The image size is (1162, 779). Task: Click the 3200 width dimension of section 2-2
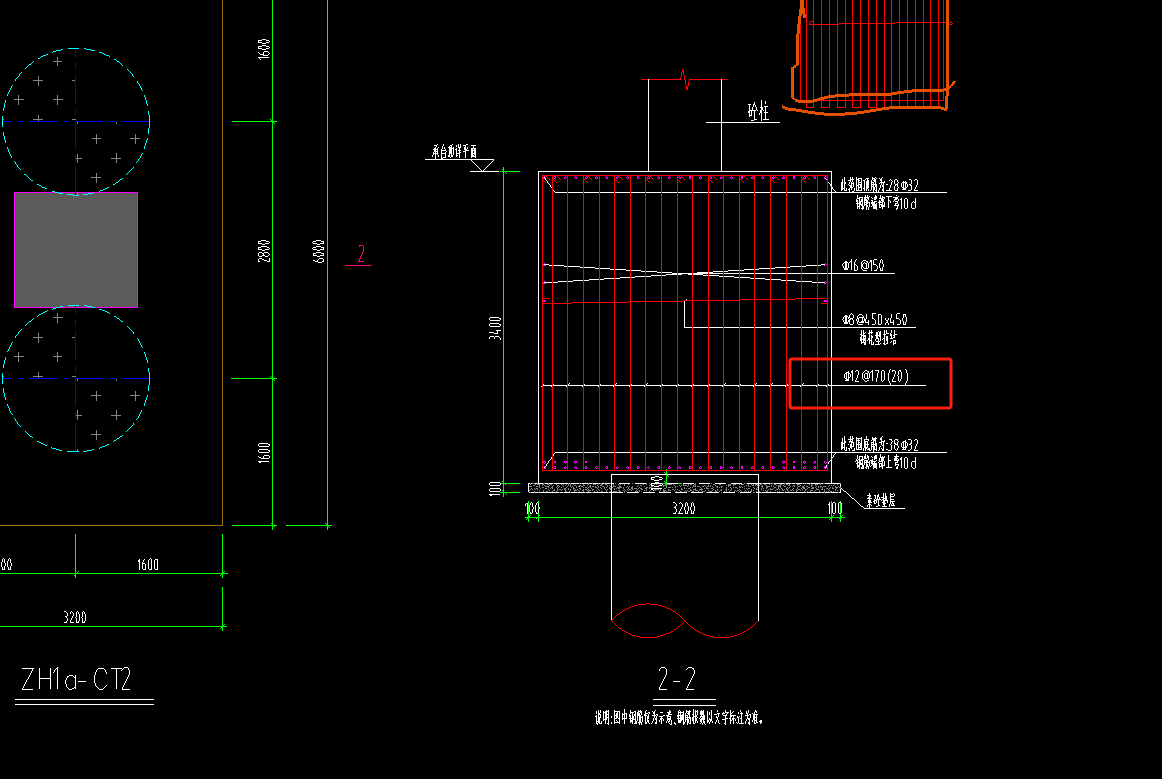(683, 508)
